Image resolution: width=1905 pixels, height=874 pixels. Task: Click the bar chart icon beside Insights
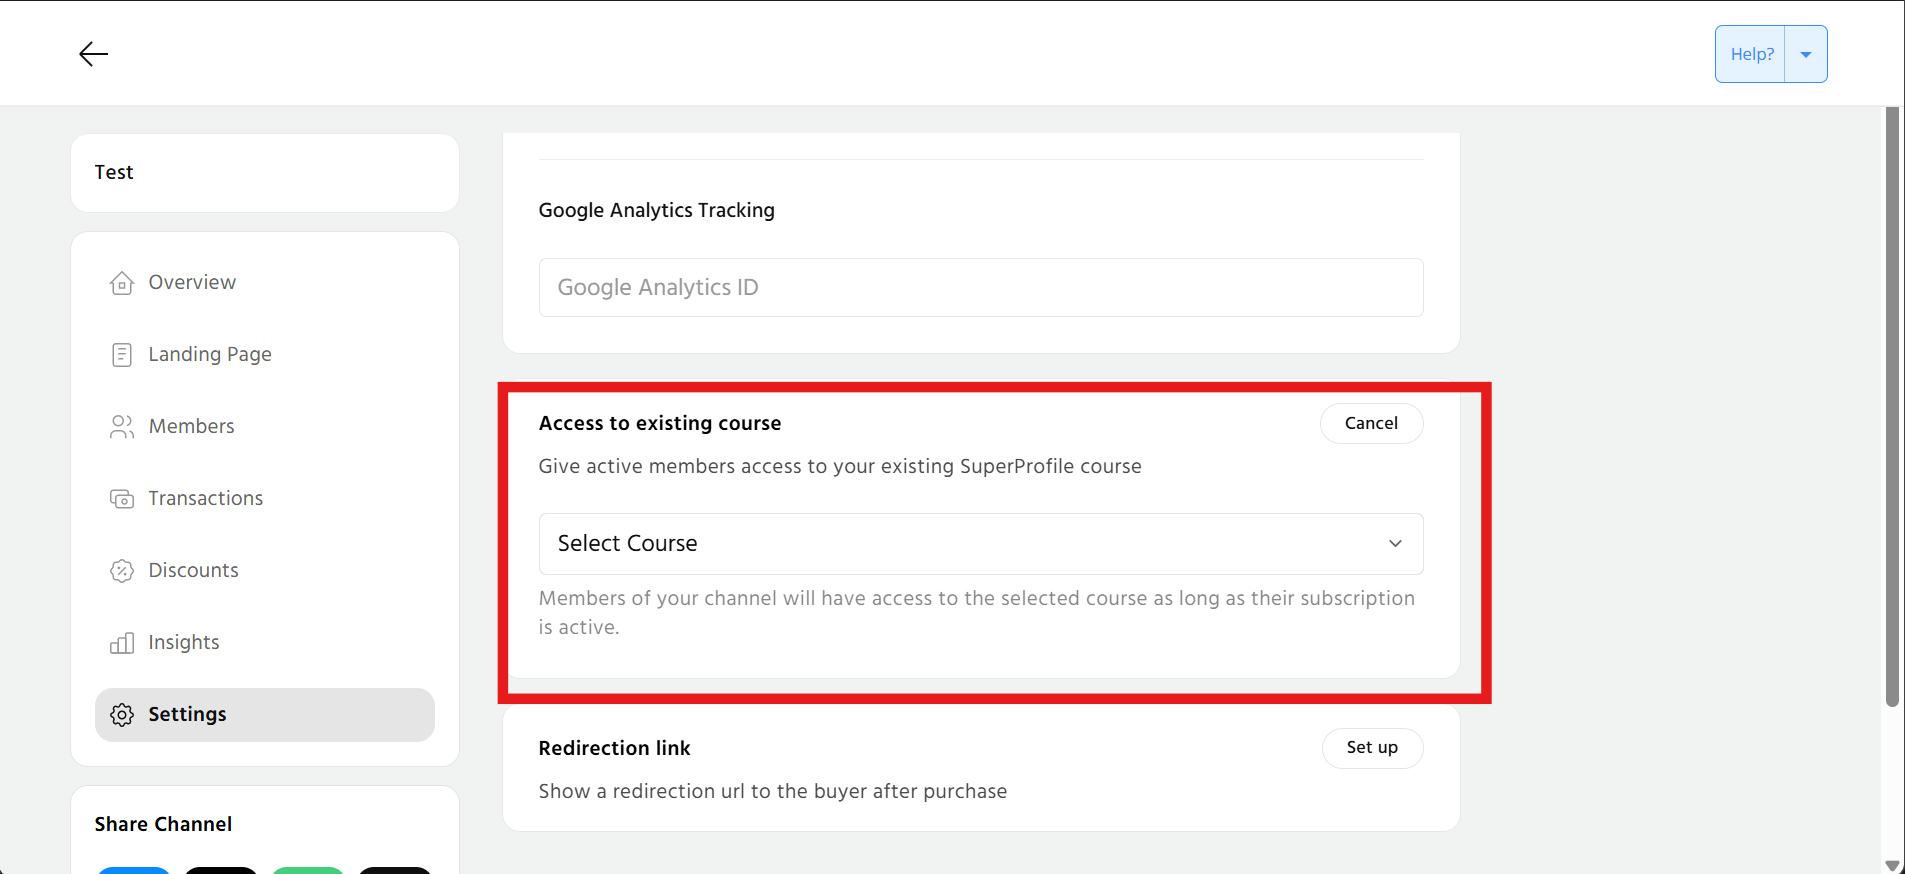click(x=122, y=643)
